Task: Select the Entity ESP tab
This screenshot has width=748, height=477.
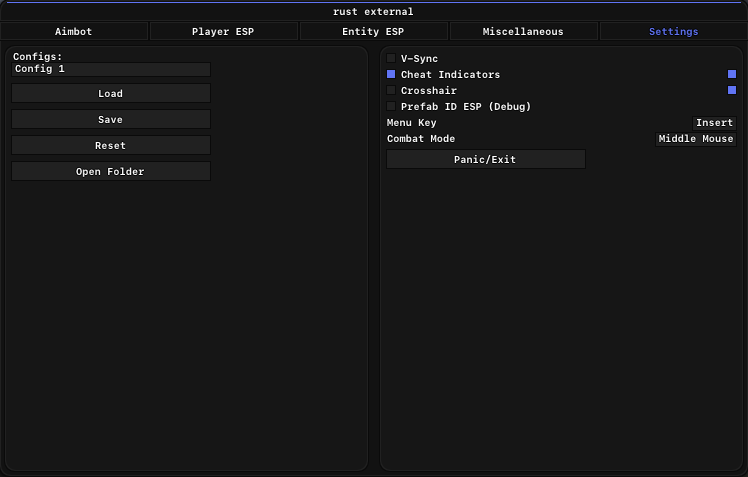Action: [x=374, y=31]
